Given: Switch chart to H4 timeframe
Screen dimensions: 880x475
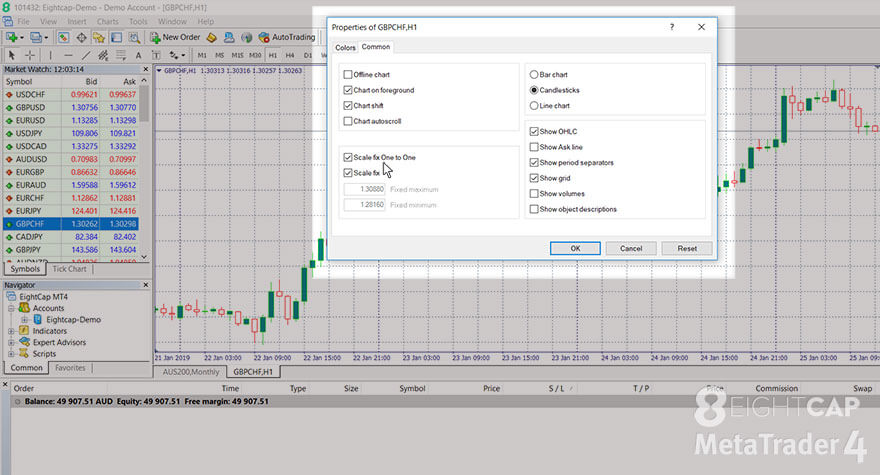Looking at the screenshot, I should pyautogui.click(x=290, y=55).
